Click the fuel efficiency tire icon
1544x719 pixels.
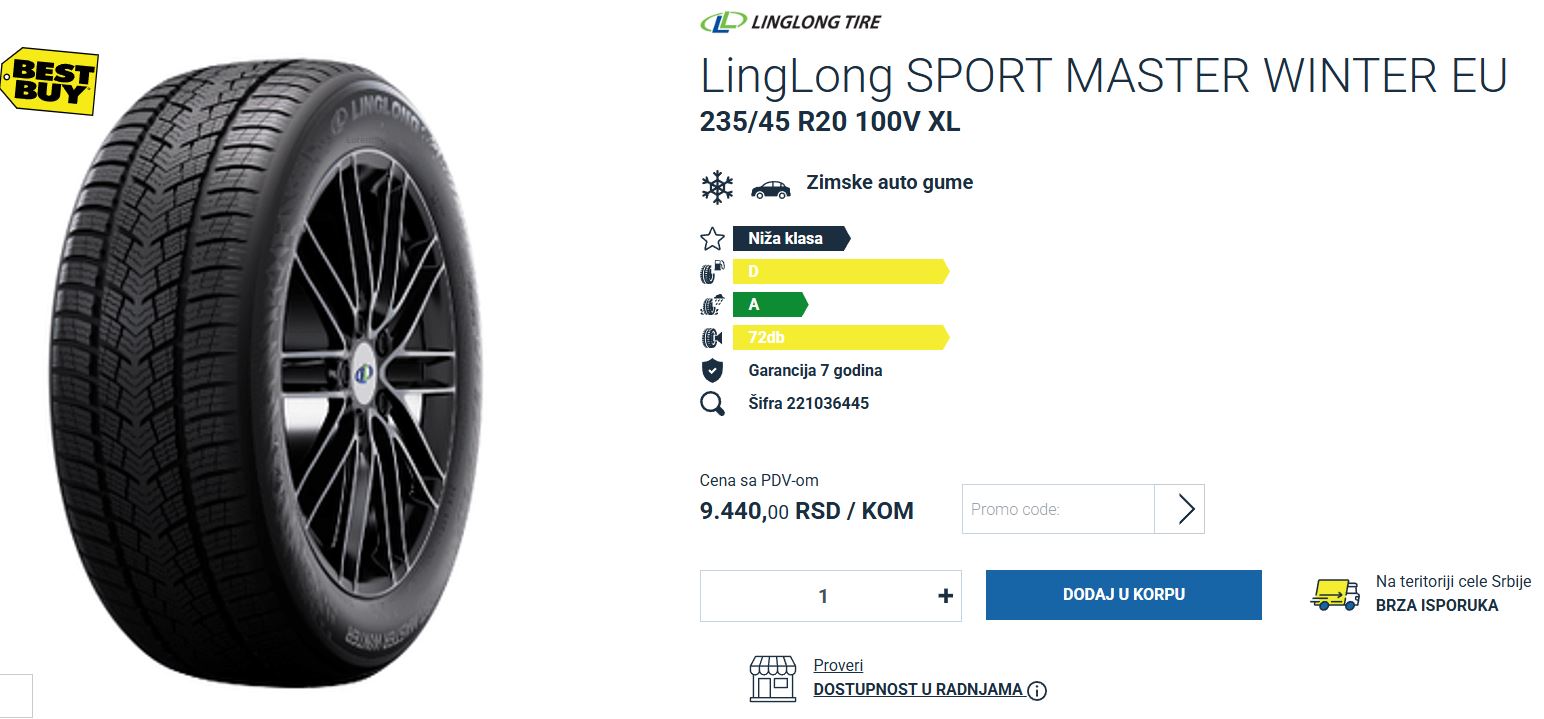coord(712,272)
